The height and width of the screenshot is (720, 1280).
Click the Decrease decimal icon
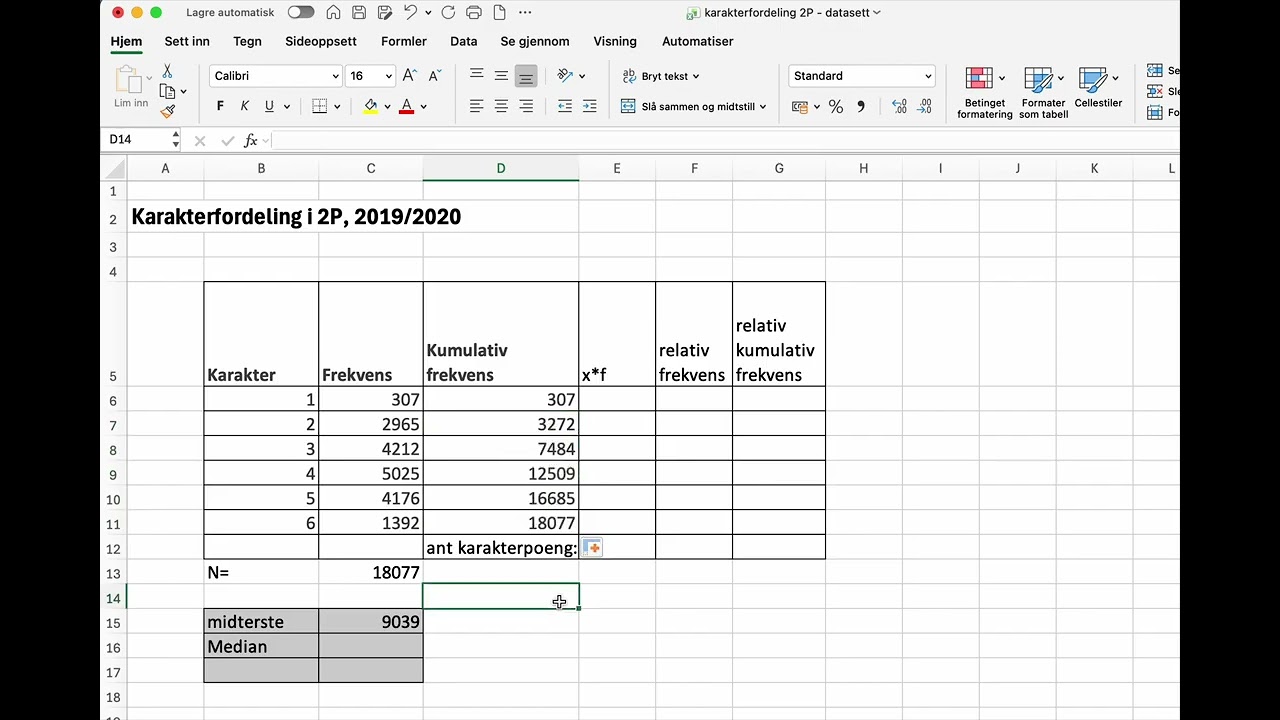coord(925,107)
